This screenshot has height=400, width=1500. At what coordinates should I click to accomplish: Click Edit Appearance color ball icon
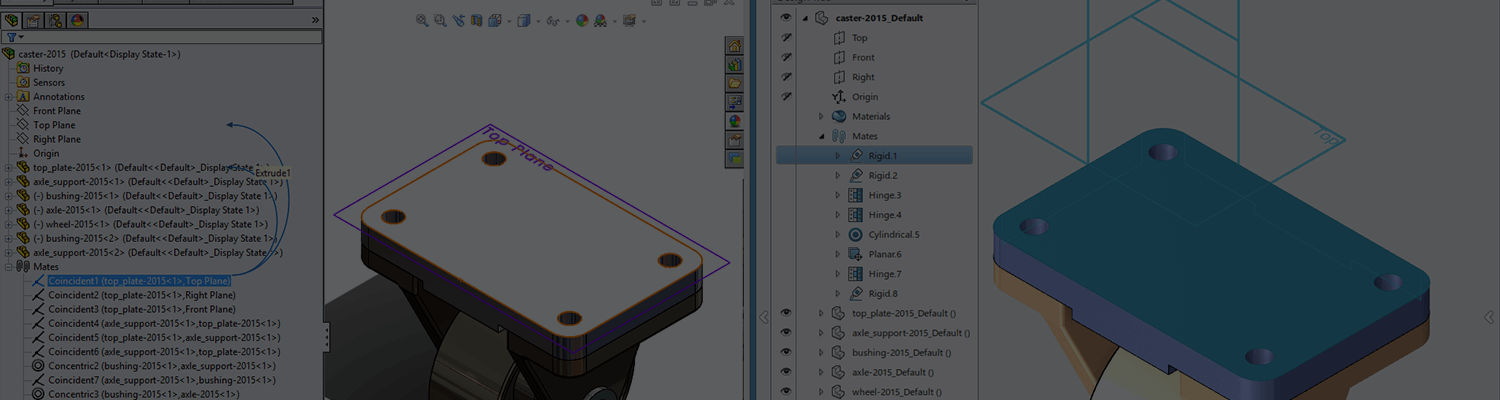pyautogui.click(x=581, y=20)
